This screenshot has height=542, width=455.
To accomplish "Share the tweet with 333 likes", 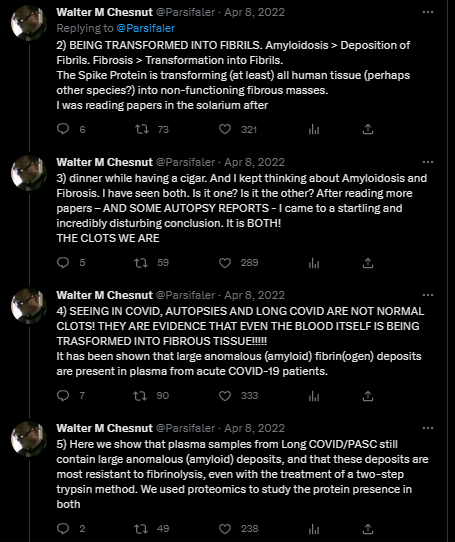I will click(x=368, y=396).
